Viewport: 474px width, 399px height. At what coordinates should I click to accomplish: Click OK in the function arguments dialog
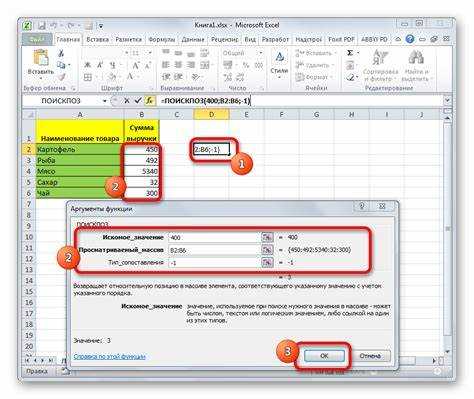pos(324,356)
